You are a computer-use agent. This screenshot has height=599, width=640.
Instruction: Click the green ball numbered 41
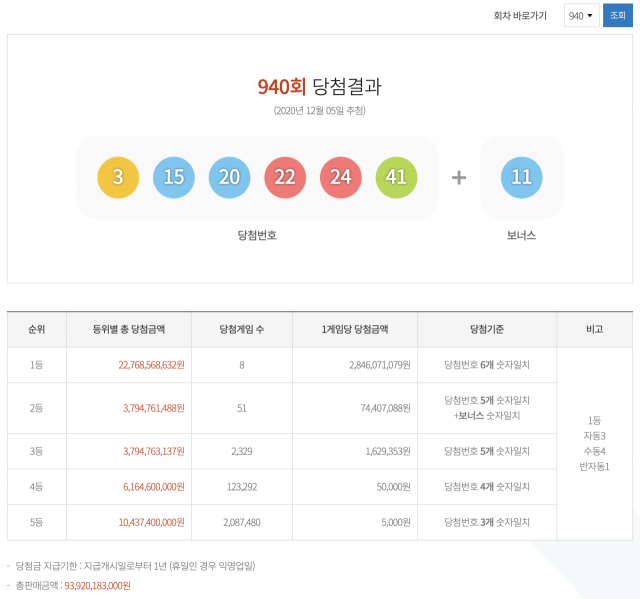pyautogui.click(x=396, y=177)
